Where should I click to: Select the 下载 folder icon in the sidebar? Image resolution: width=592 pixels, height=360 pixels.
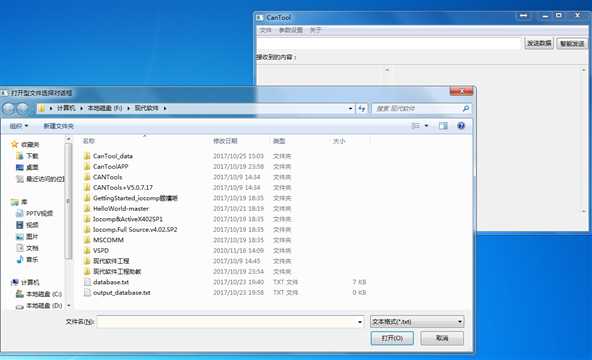(x=20, y=155)
